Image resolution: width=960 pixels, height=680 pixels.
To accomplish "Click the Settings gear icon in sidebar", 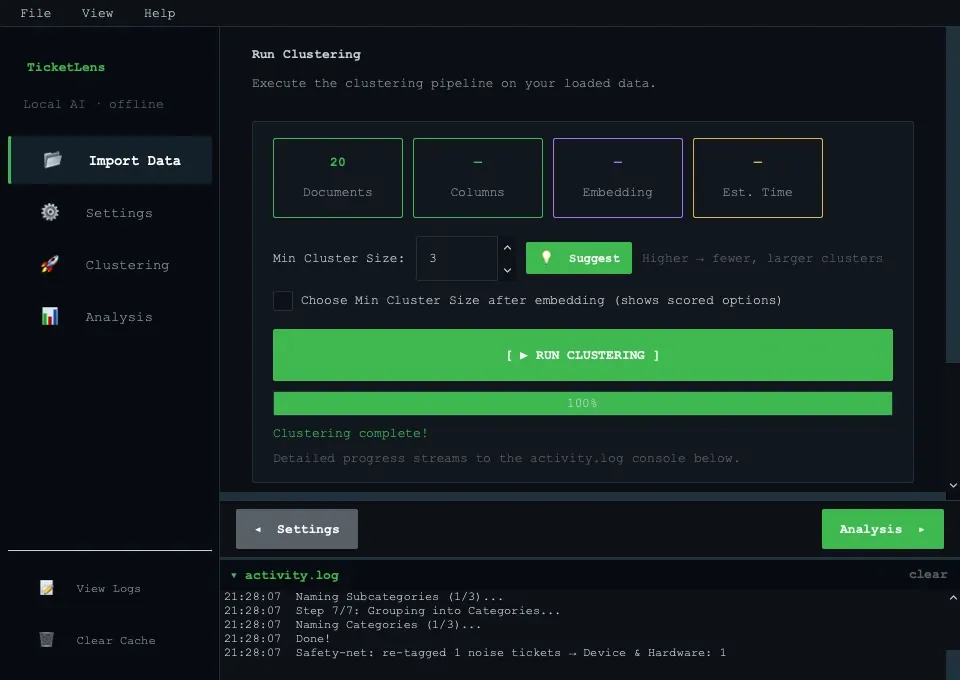I will tap(50, 212).
